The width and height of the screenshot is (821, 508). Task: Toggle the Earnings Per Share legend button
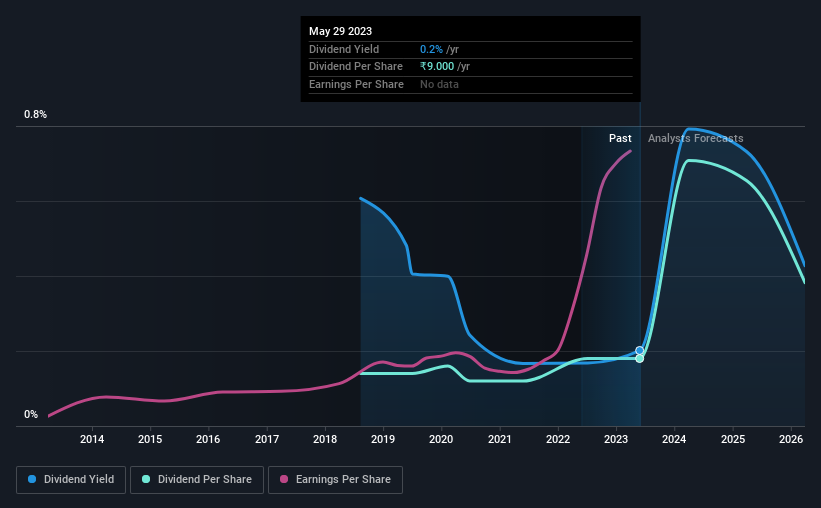[335, 480]
